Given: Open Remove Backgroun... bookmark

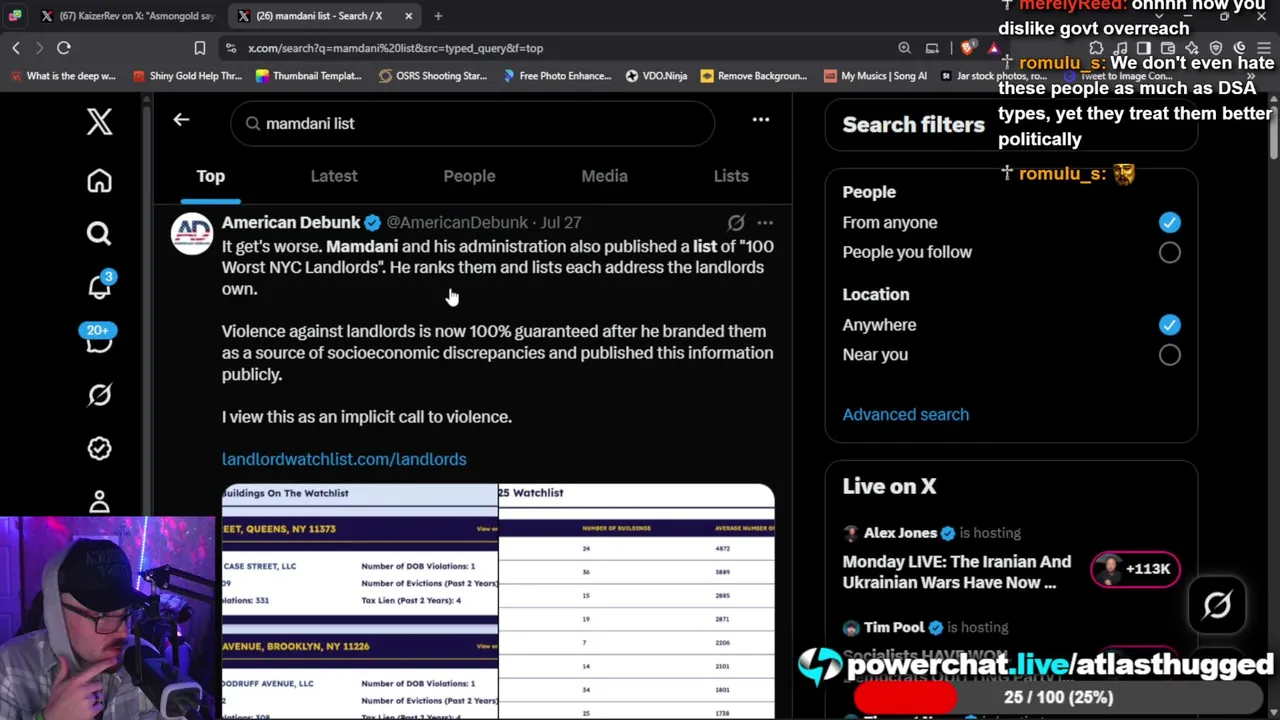Looking at the screenshot, I should 753,76.
